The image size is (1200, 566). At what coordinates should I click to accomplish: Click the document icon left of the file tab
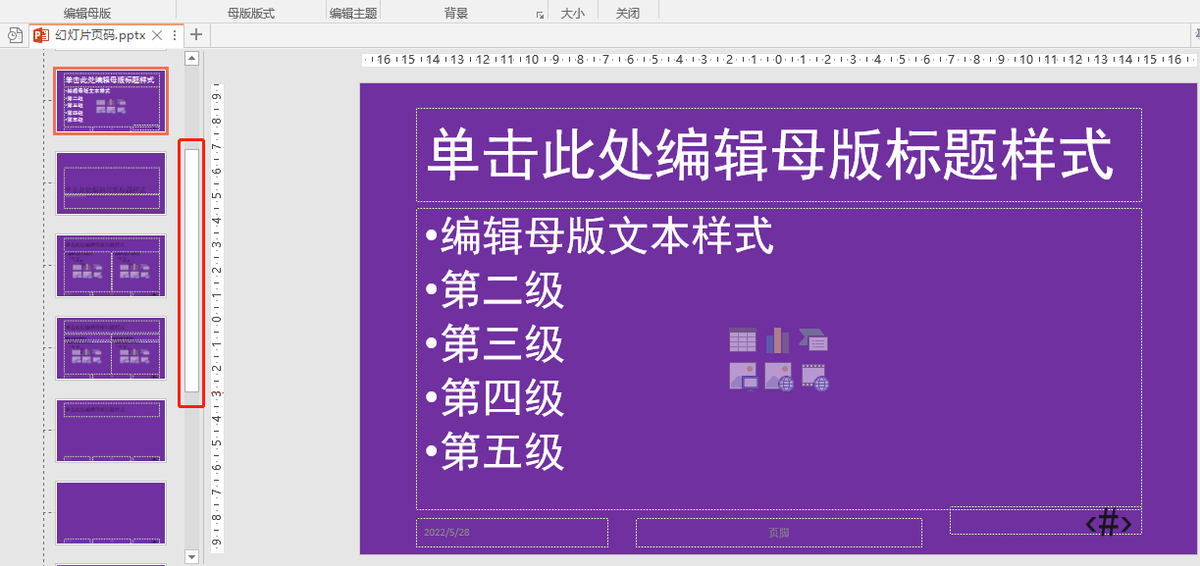tap(14, 35)
